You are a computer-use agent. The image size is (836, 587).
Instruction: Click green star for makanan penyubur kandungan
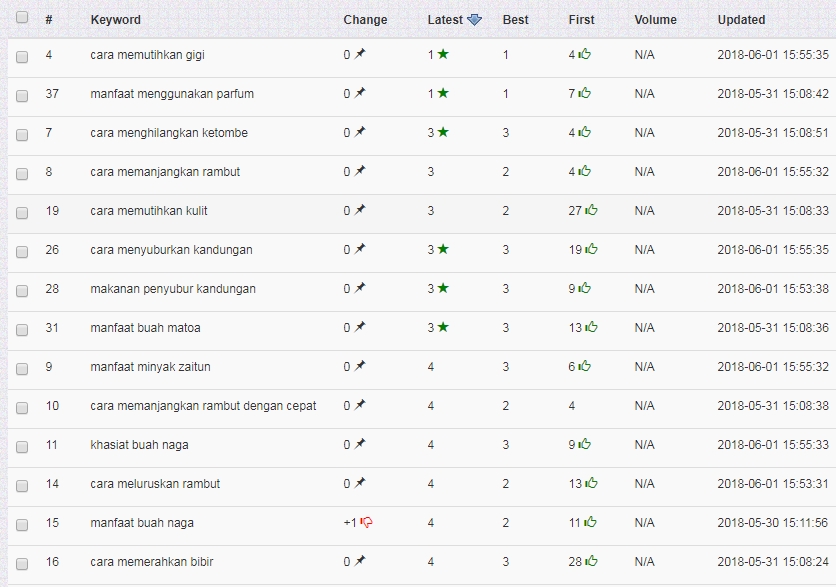click(x=443, y=288)
